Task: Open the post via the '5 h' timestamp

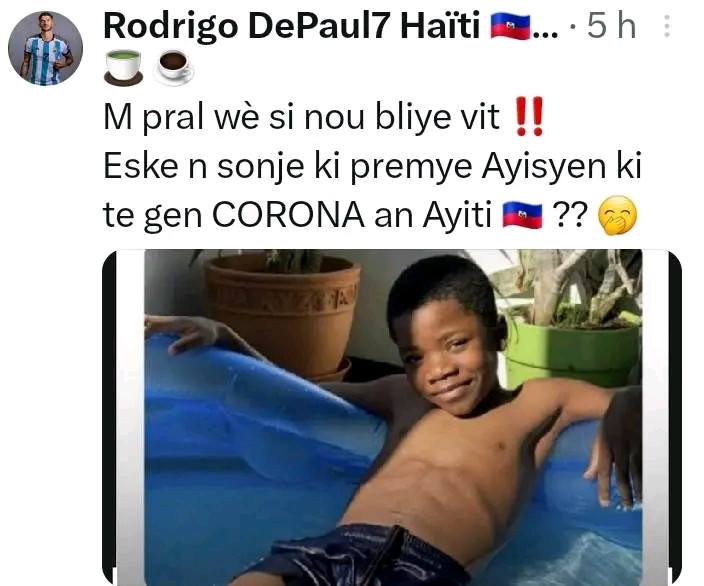Action: (x=612, y=26)
